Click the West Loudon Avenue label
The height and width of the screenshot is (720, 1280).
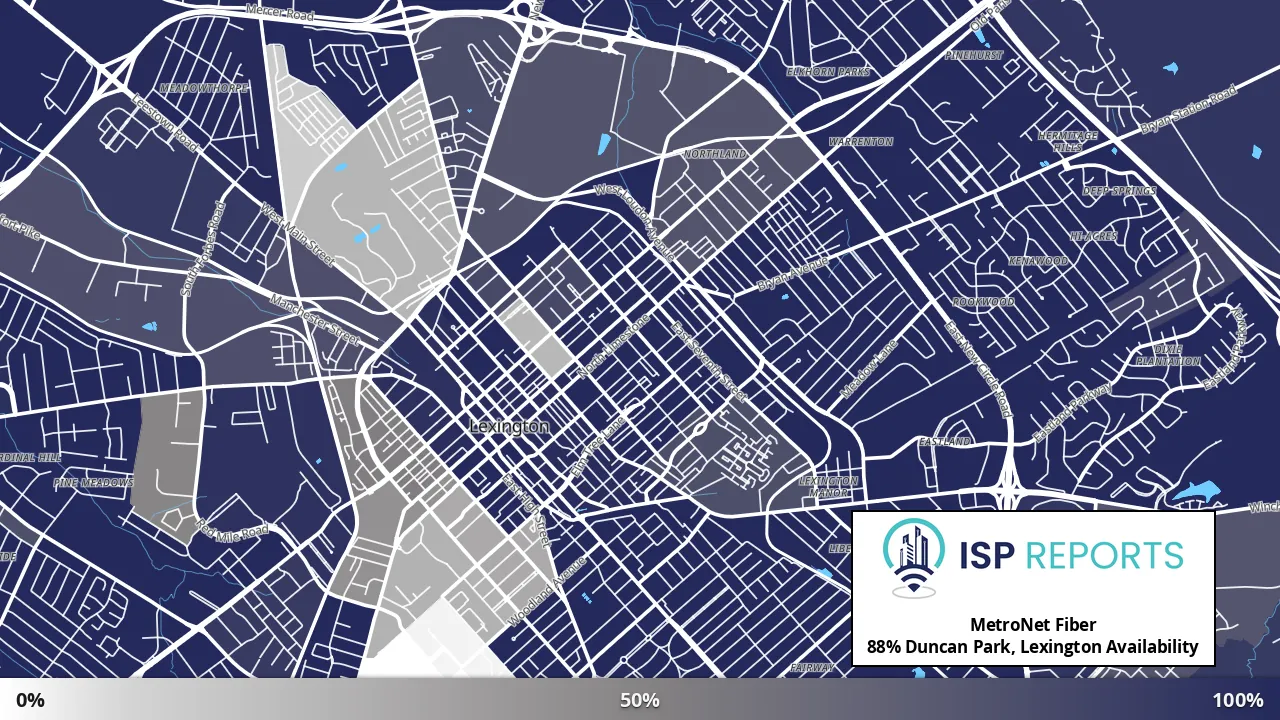click(x=634, y=221)
